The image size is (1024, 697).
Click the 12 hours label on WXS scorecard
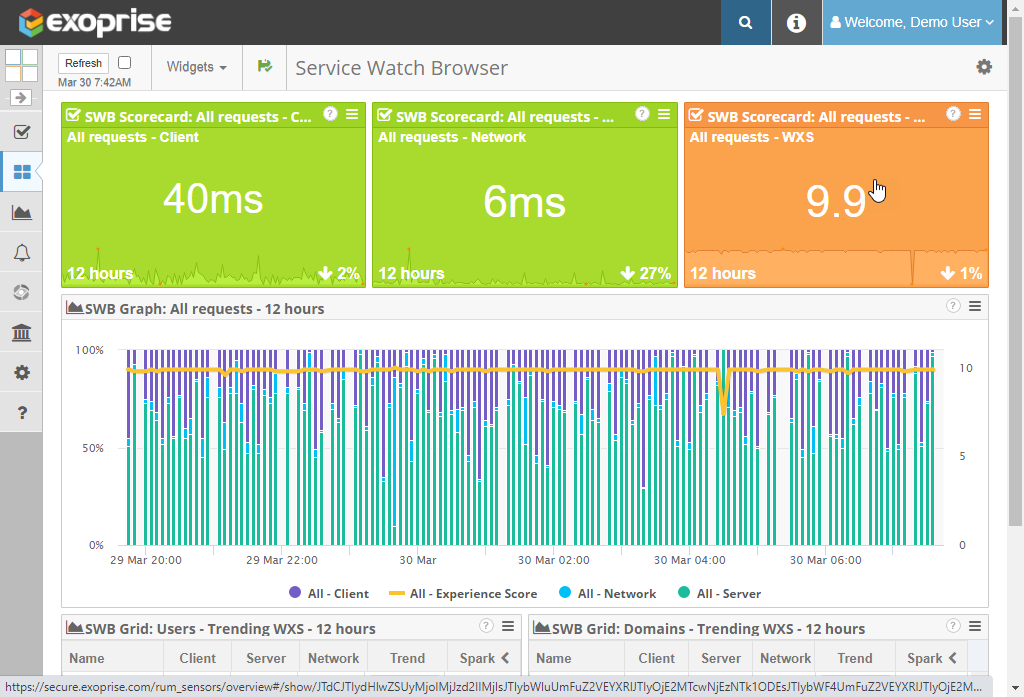722,273
